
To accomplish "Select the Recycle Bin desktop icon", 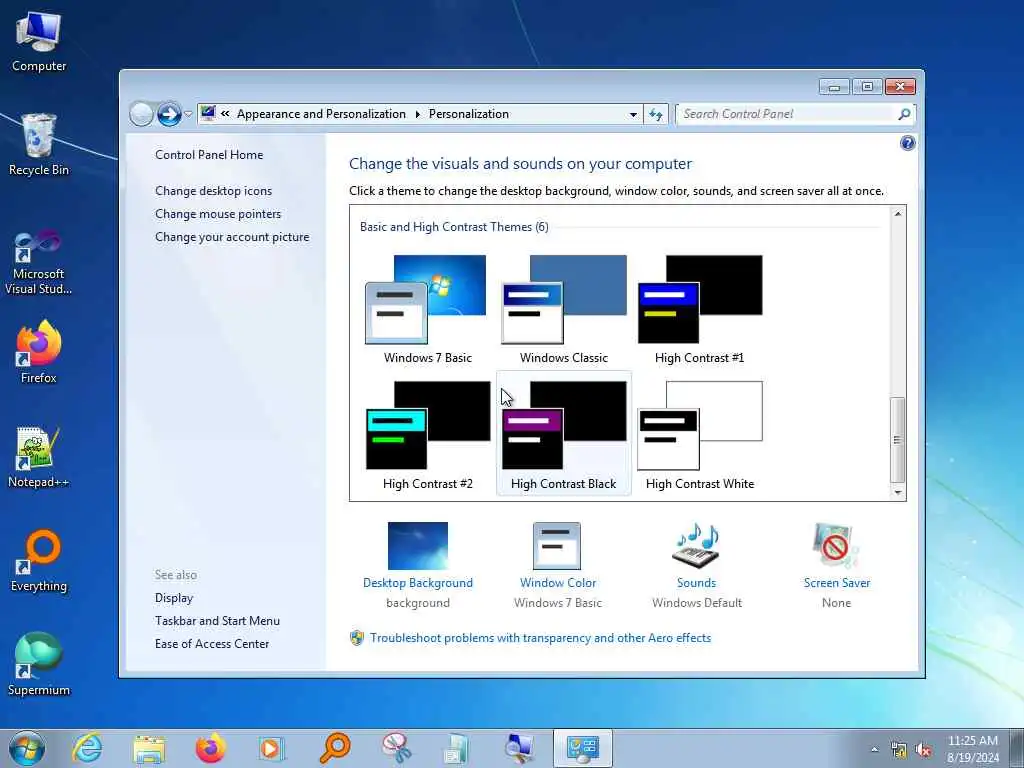I will [39, 145].
